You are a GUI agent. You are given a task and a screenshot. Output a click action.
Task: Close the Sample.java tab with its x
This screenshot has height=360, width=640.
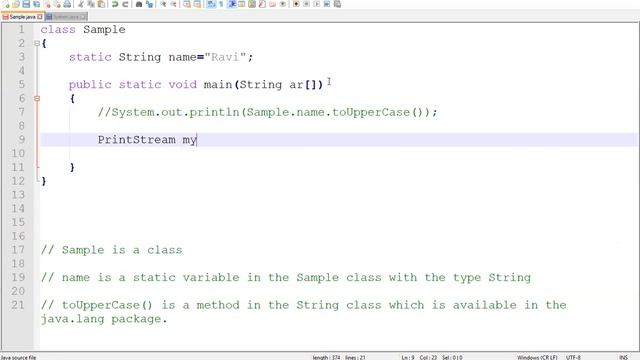pyautogui.click(x=40, y=17)
